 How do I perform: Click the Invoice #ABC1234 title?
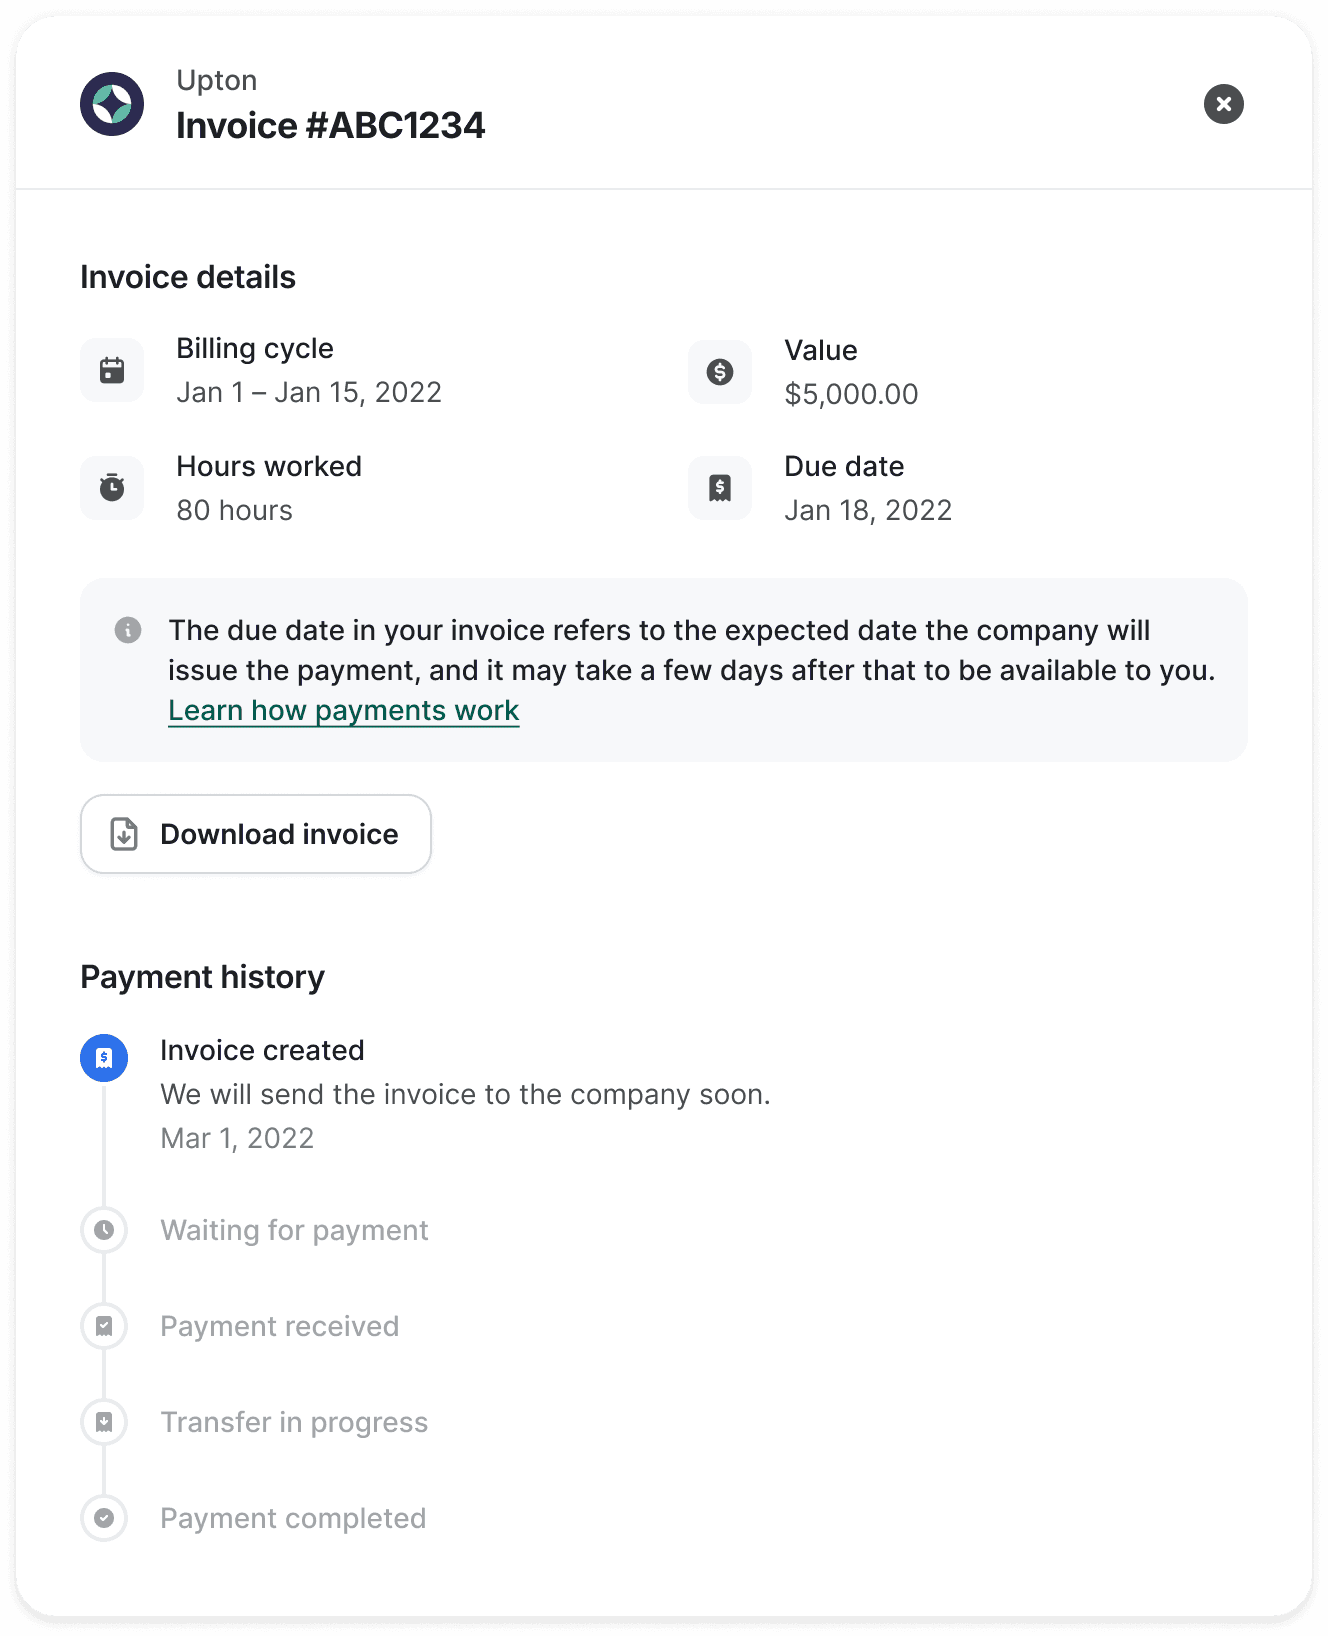331,126
